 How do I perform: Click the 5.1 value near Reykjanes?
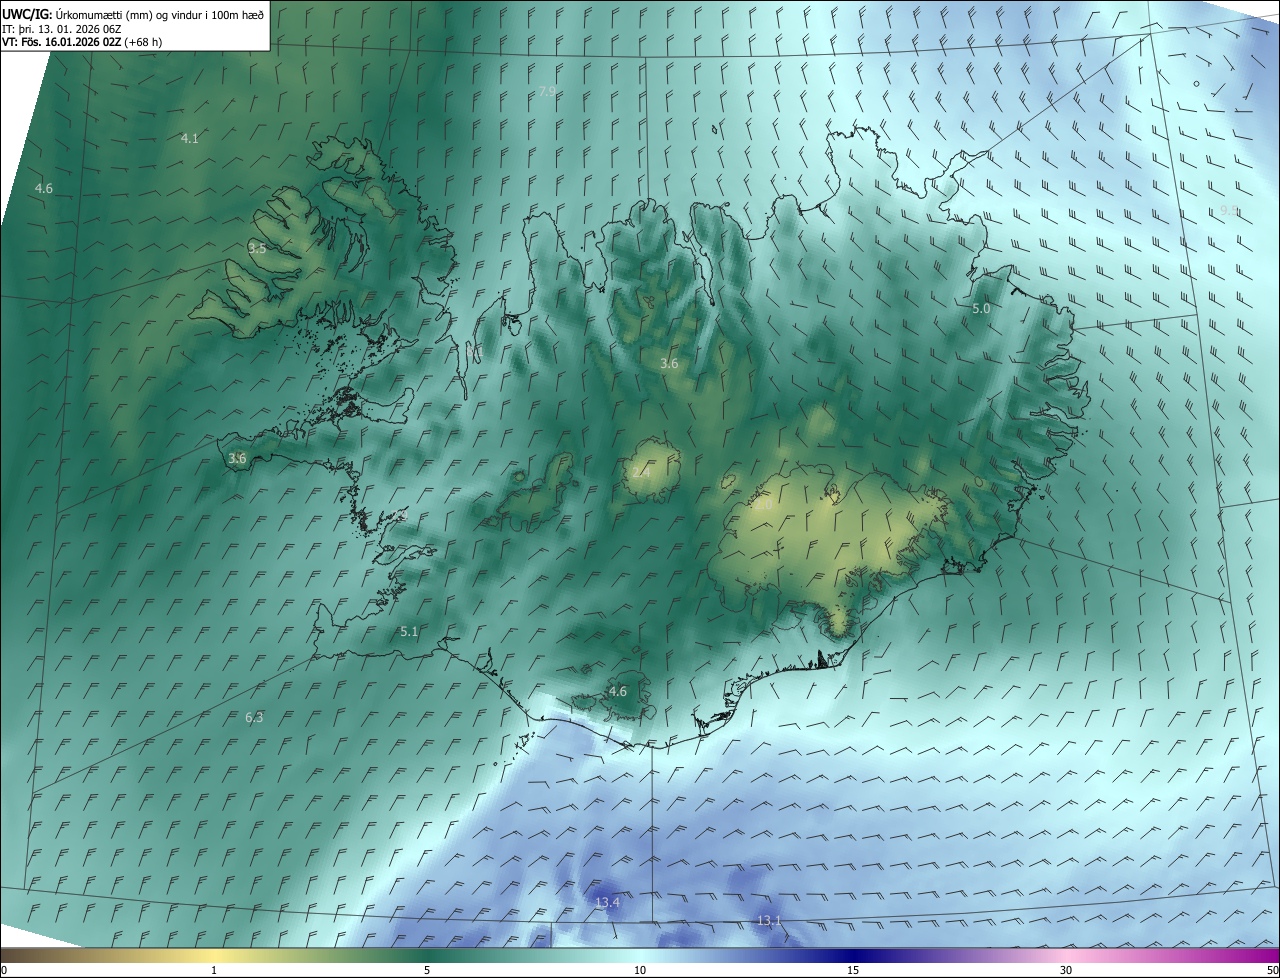[409, 632]
